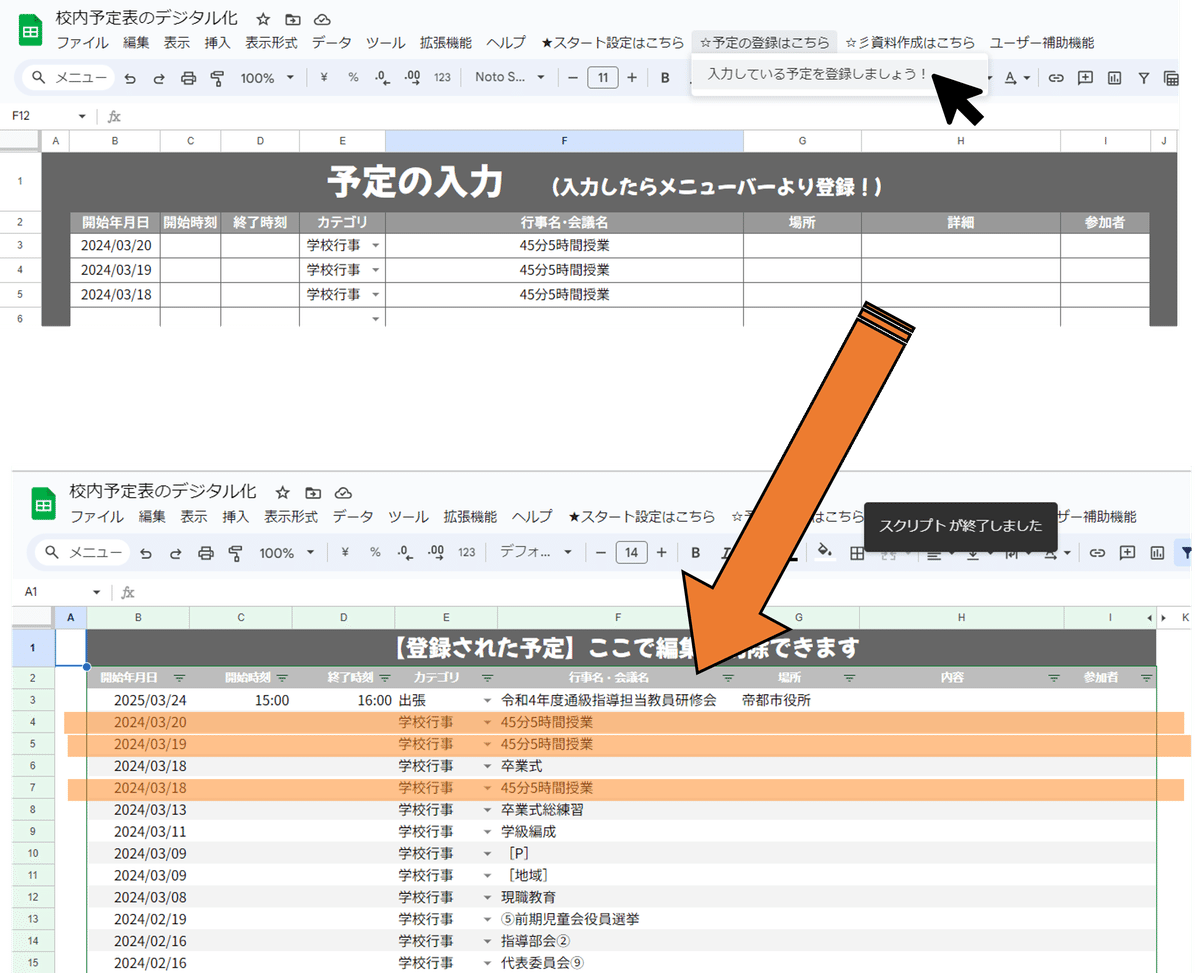Increase font size in upper toolbar

click(632, 77)
